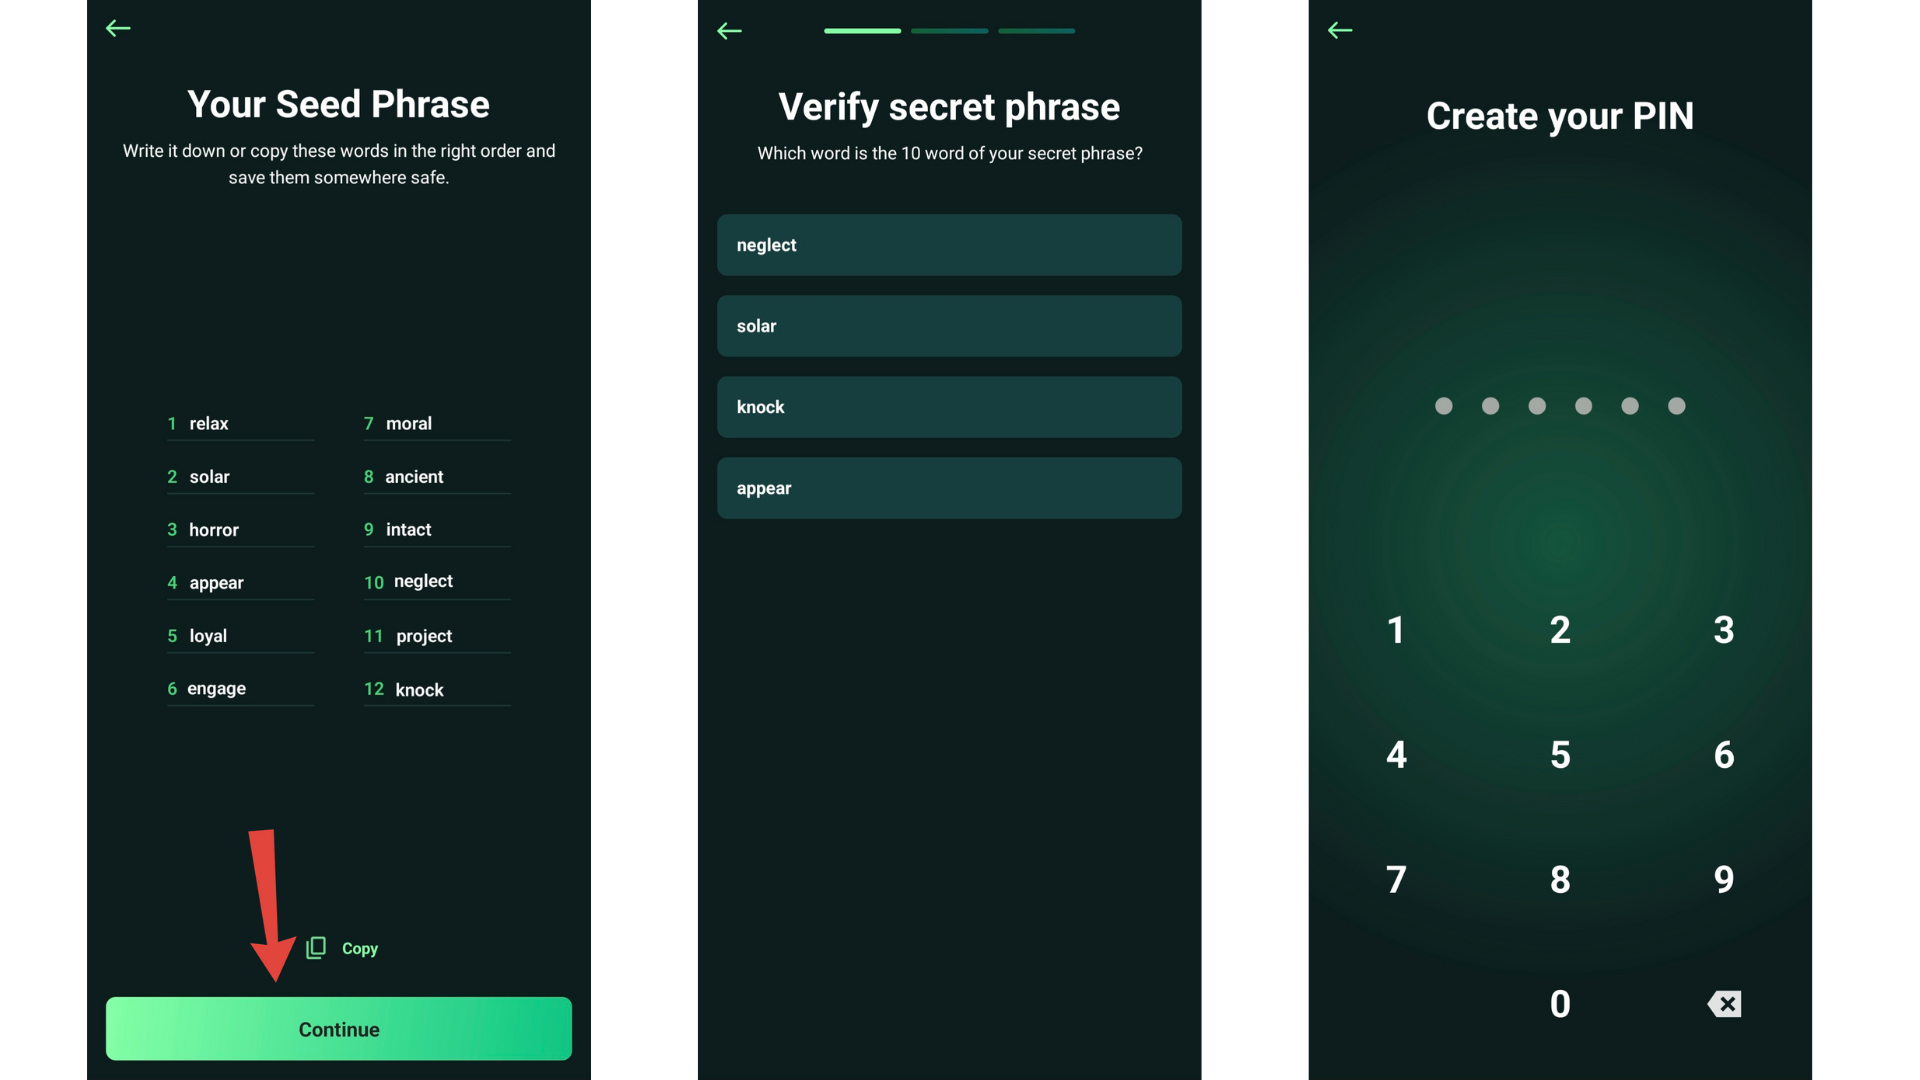This screenshot has height=1080, width=1920.
Task: Choose the 'knock' answer option
Action: coord(949,407)
